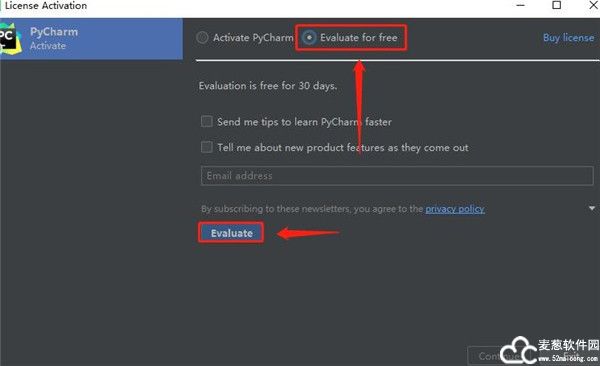The height and width of the screenshot is (366, 600).
Task: Select the Evaluate for free option
Action: coord(309,38)
